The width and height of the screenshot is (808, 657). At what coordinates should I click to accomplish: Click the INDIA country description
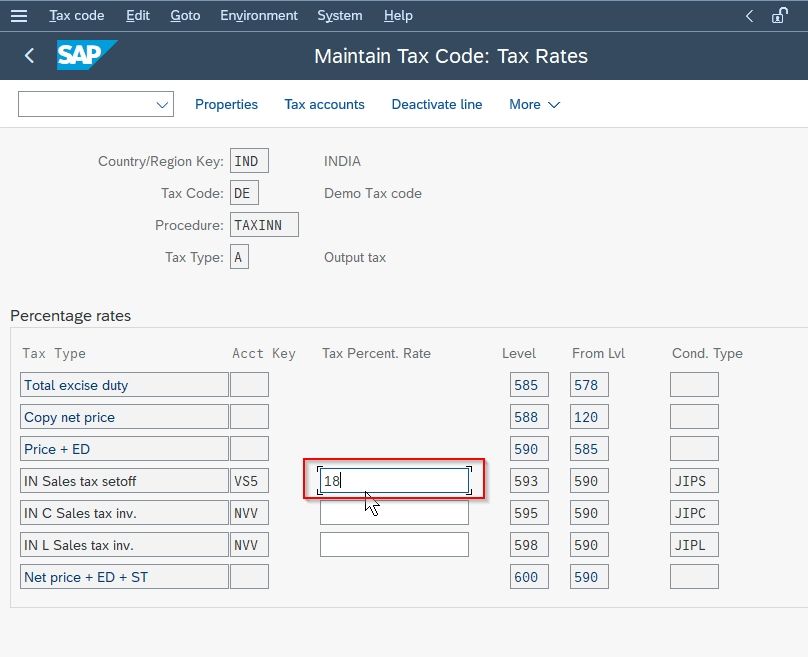(342, 161)
